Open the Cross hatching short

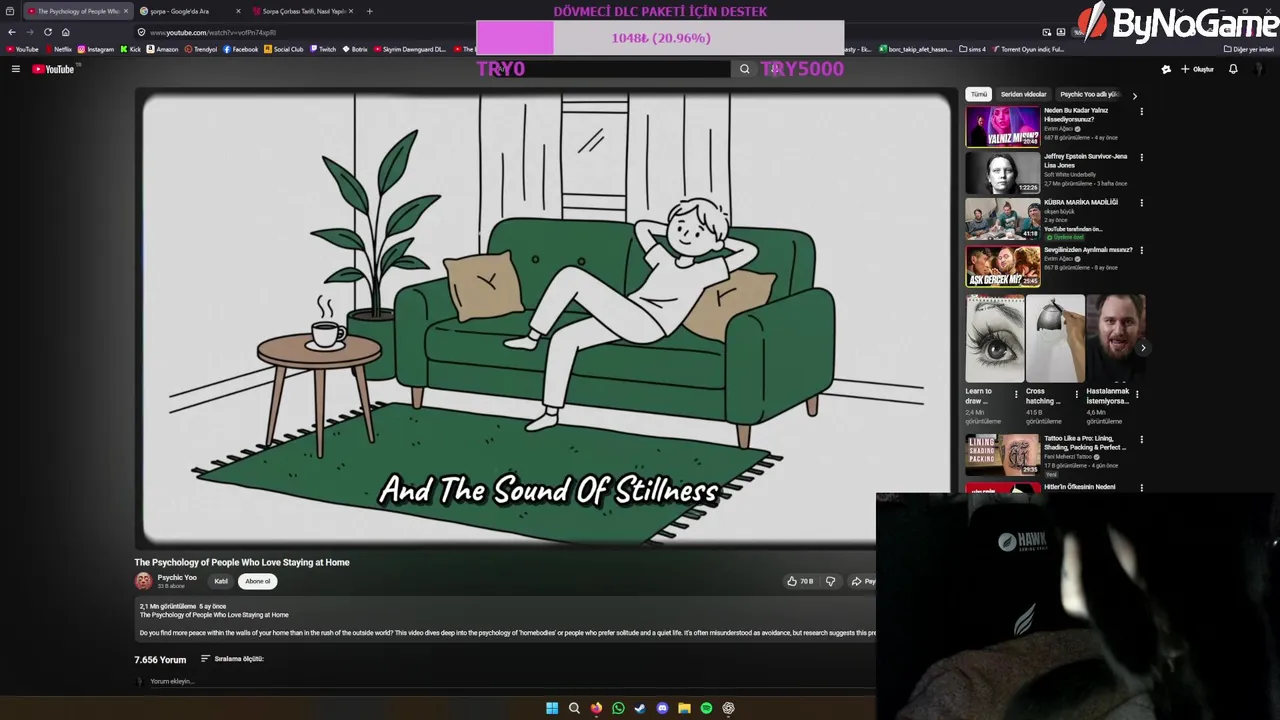click(1054, 340)
